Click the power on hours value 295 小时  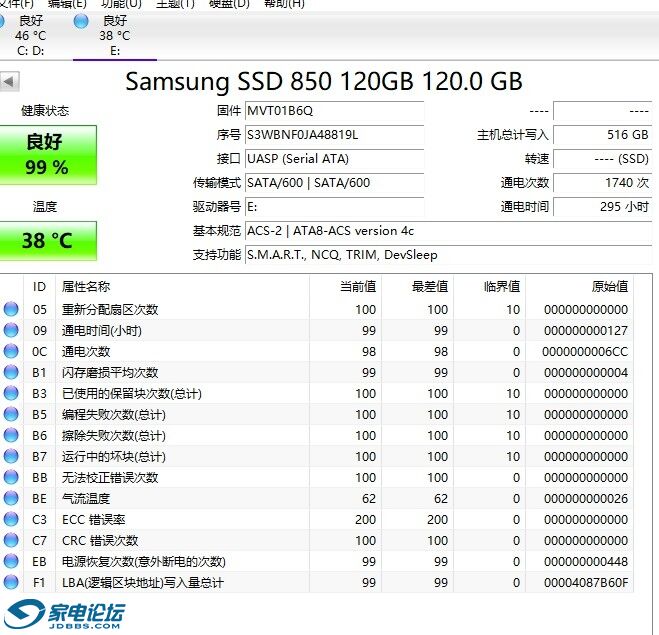coord(602,207)
